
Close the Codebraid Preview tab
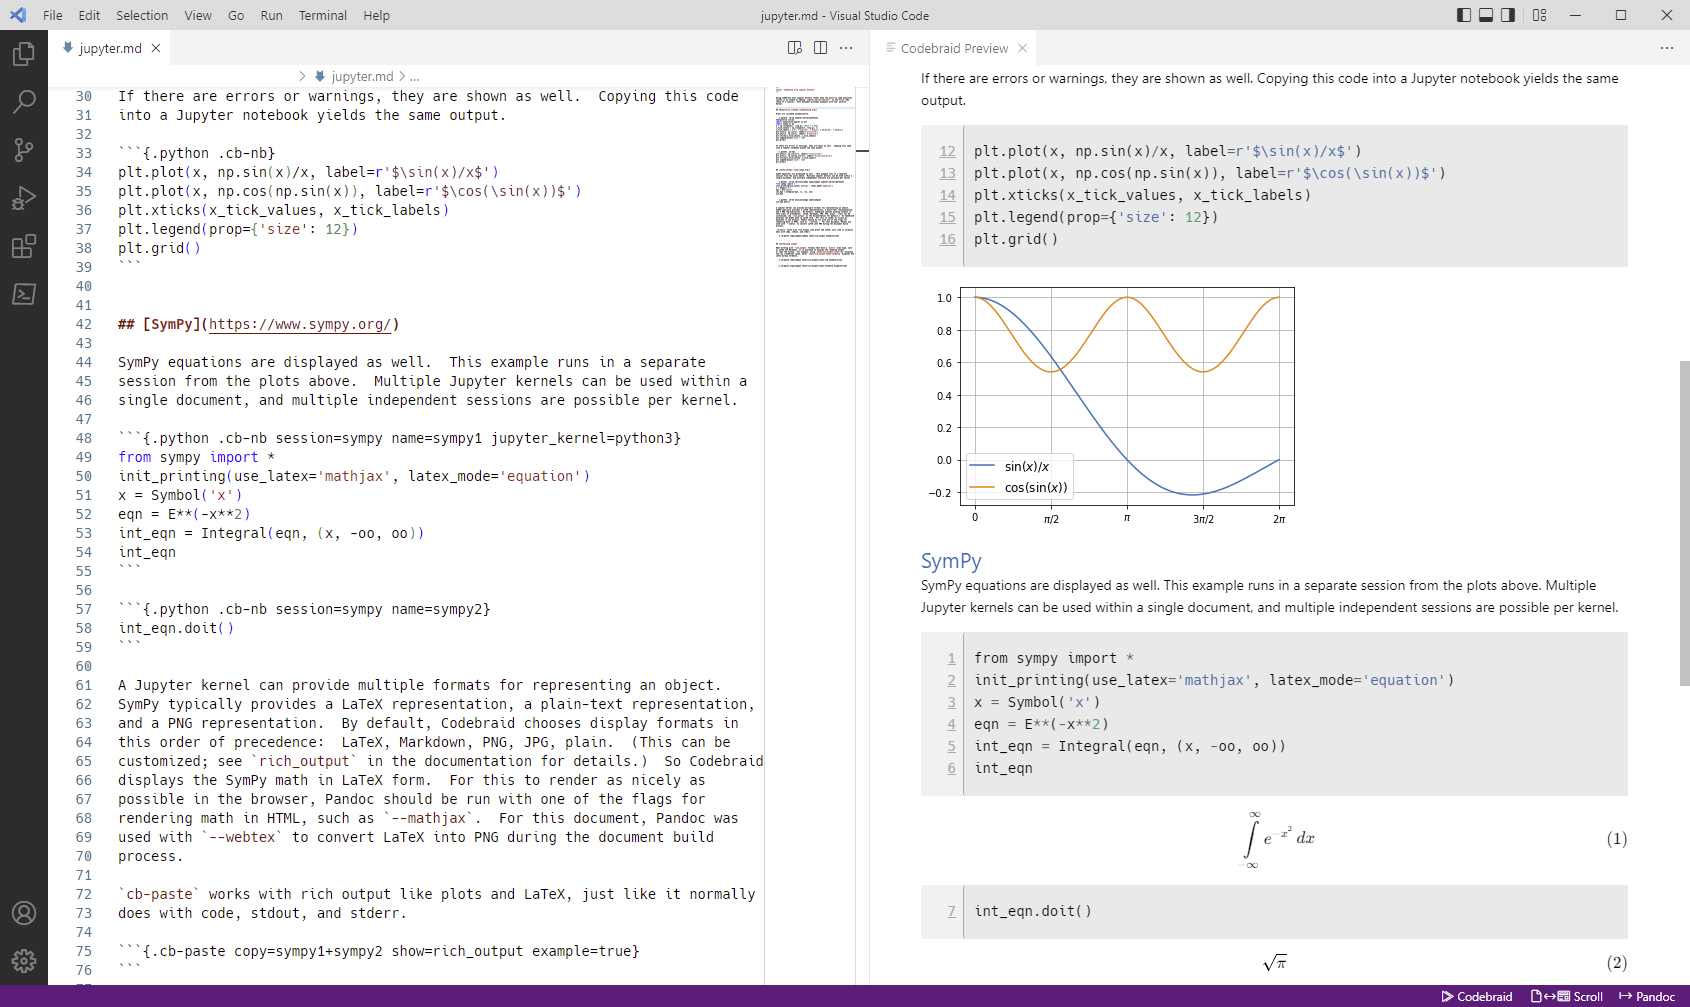(x=1022, y=48)
